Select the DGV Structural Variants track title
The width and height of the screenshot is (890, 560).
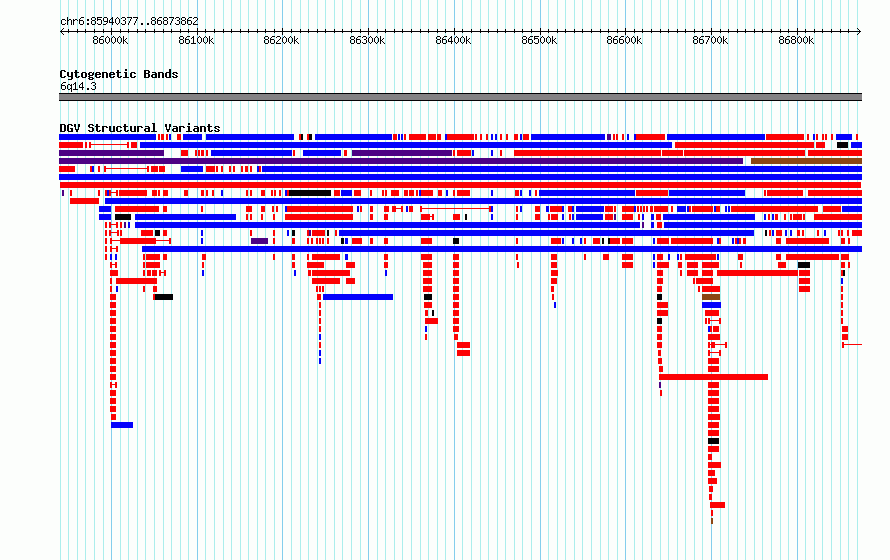click(x=140, y=128)
